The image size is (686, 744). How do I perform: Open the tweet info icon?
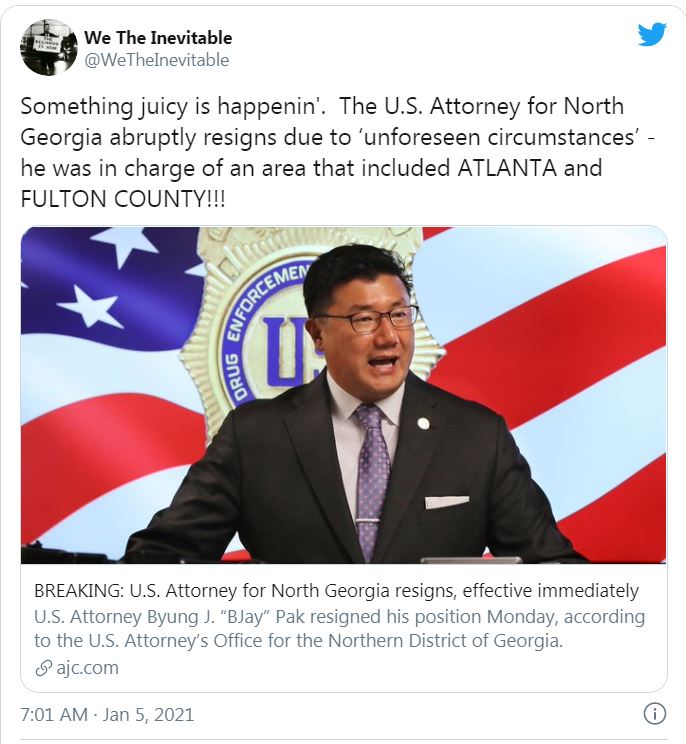654,714
